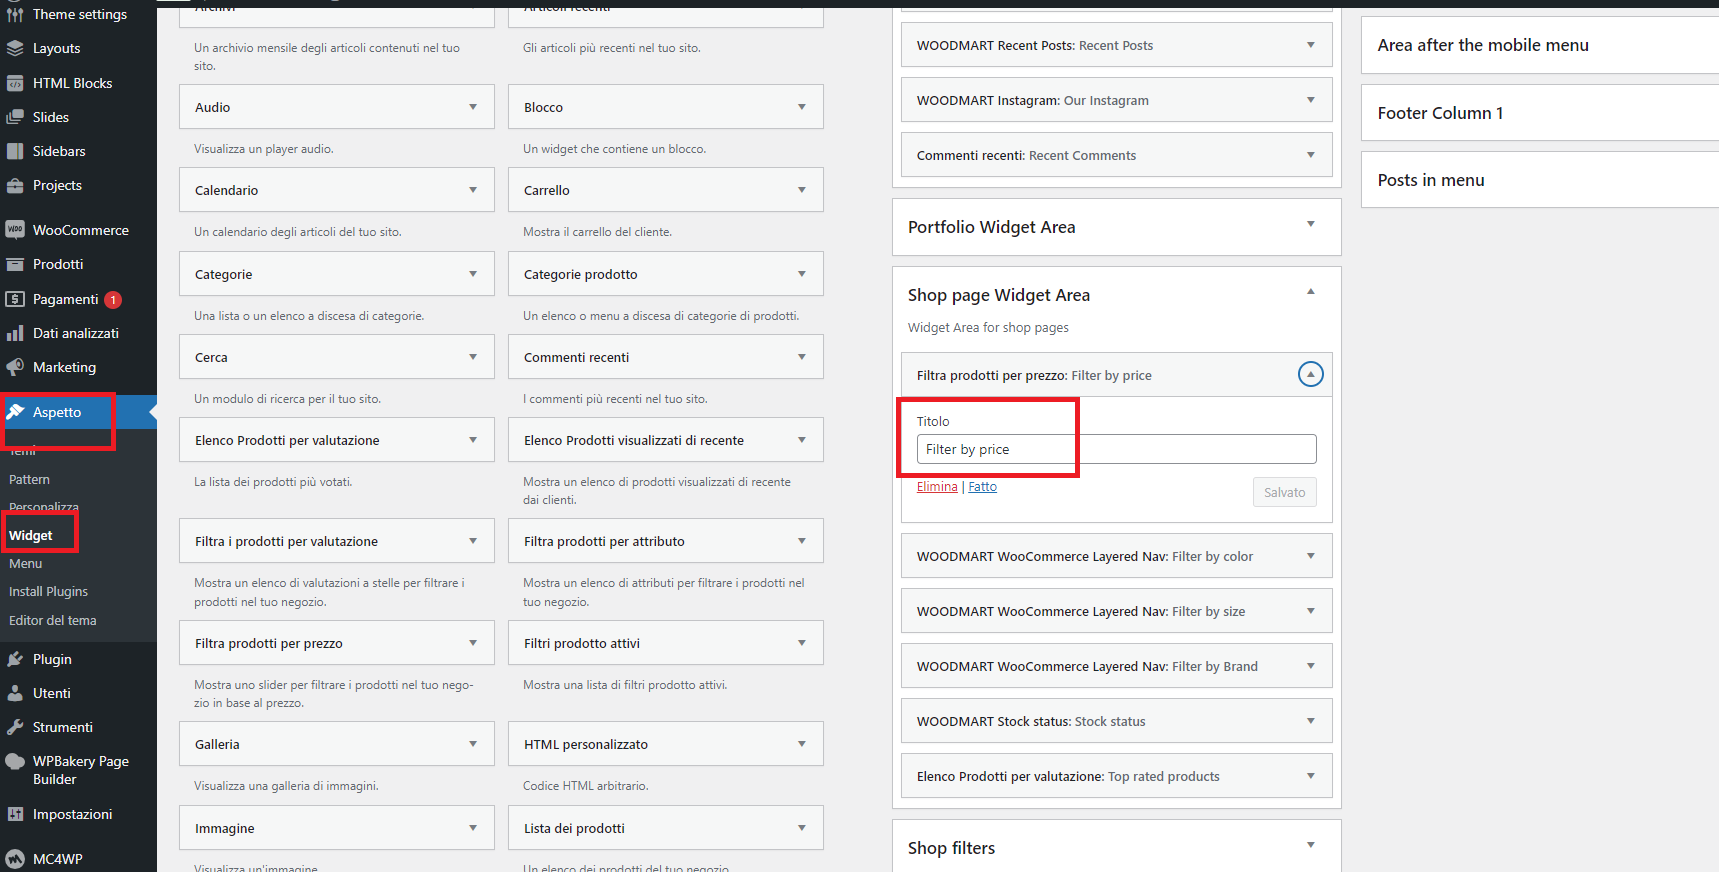Expand WOODMART Recent Posts widget
1719x872 pixels.
[x=1311, y=45]
